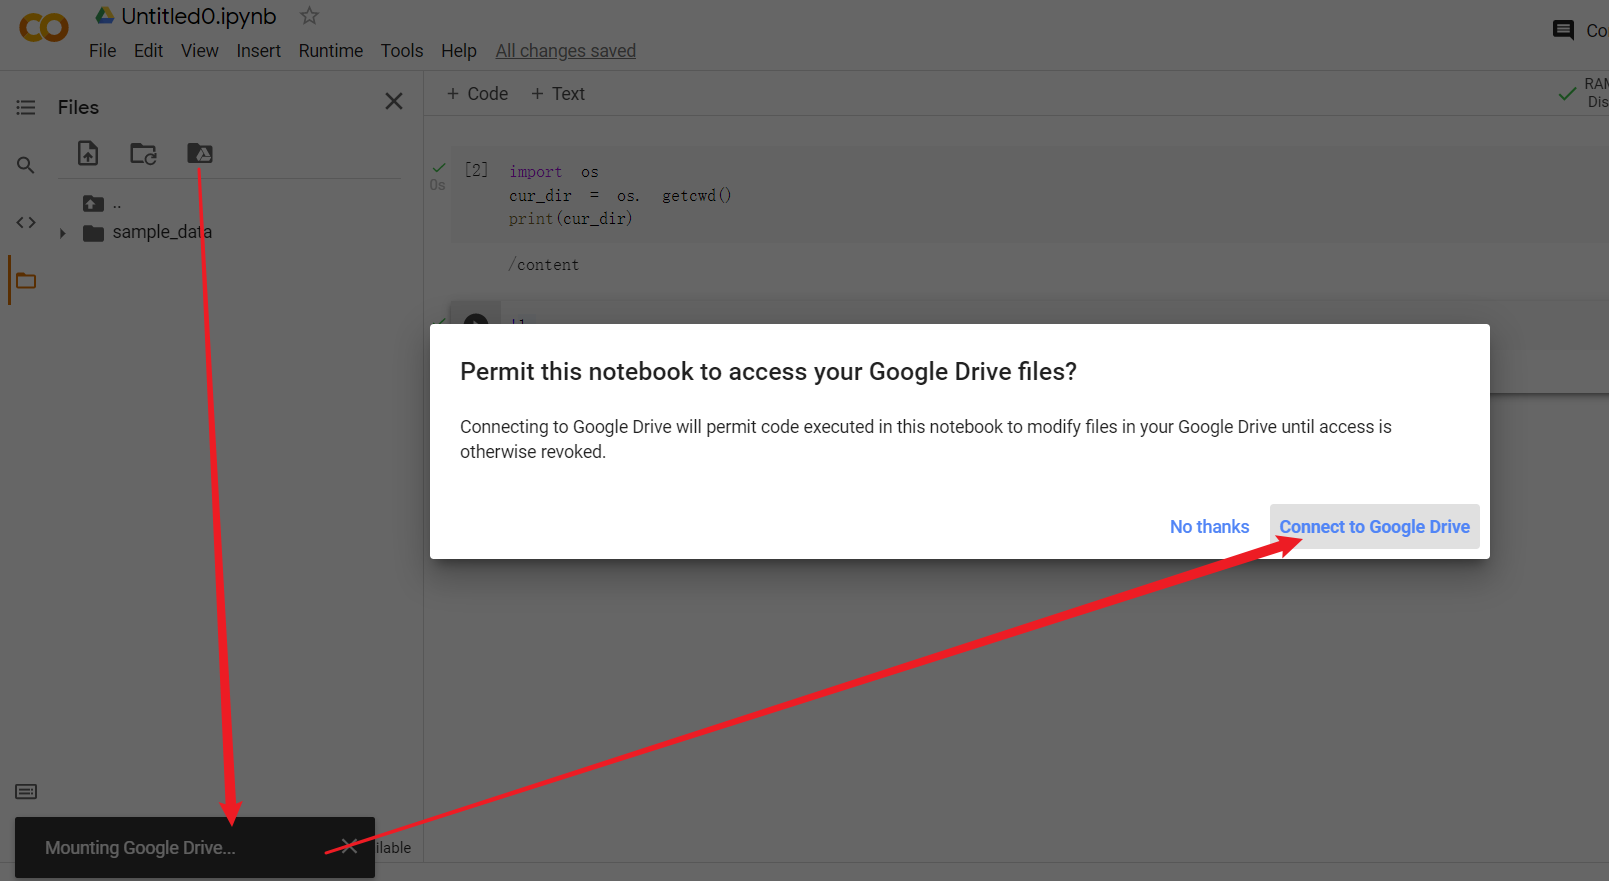Viewport: 1609px width, 881px height.
Task: Click the refresh folder icon
Action: click(143, 153)
